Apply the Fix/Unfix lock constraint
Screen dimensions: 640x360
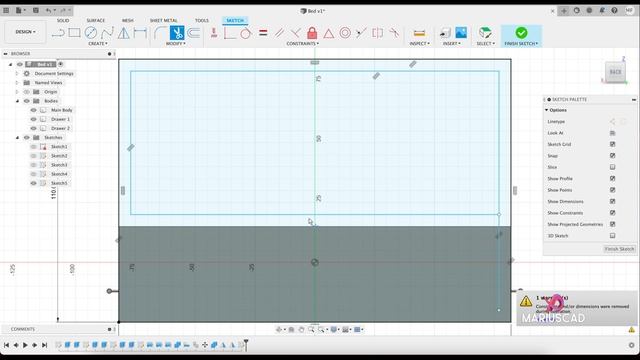pos(312,33)
